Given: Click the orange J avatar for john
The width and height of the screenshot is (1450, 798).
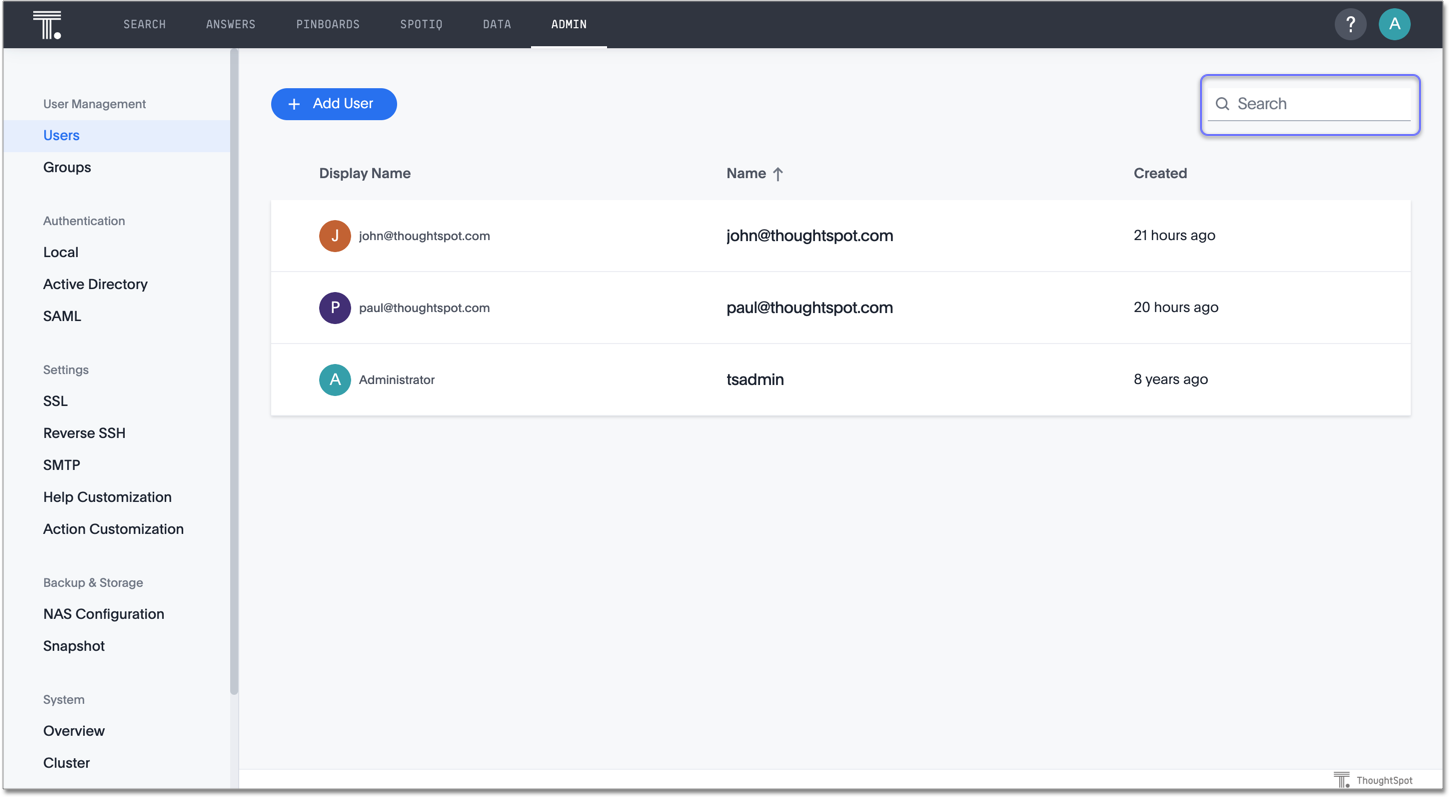Looking at the screenshot, I should pos(335,236).
